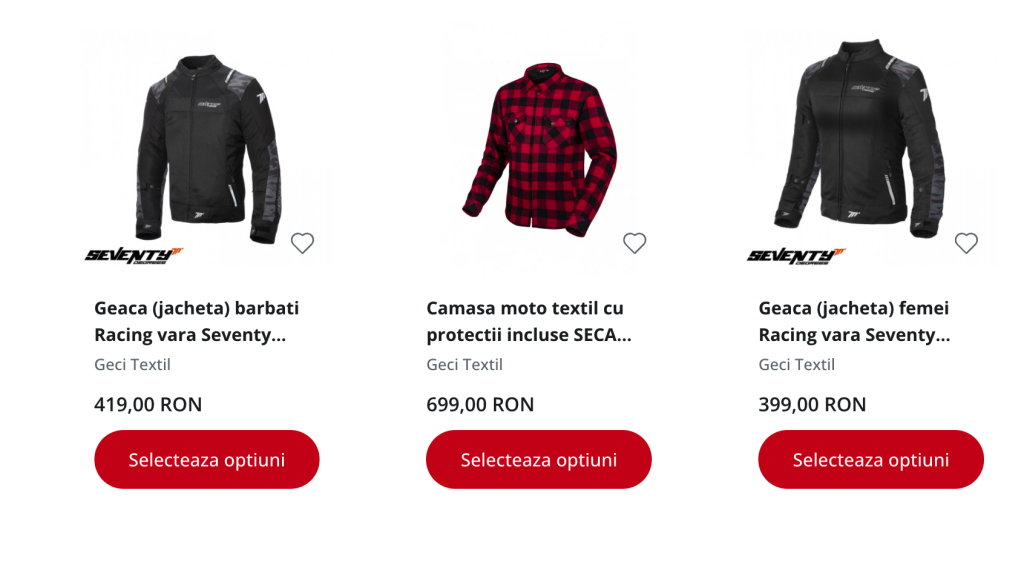
Task: Go to Geci Textil category under women's jacket
Action: pos(796,365)
